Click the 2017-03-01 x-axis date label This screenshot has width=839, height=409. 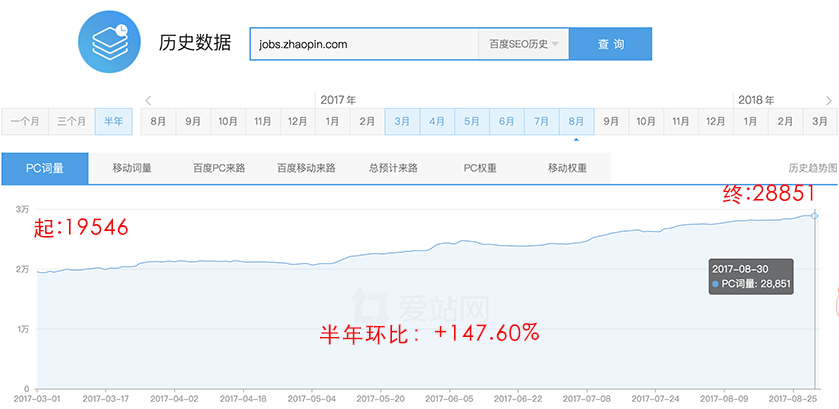(x=36, y=399)
